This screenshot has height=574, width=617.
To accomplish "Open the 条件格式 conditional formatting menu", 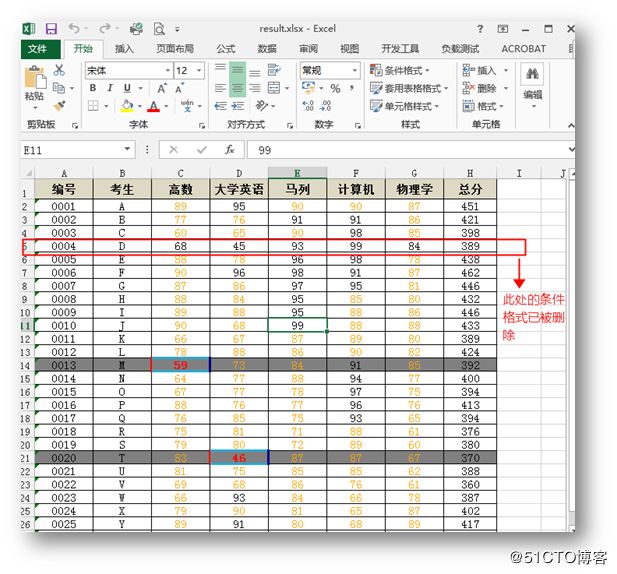I will click(x=399, y=70).
